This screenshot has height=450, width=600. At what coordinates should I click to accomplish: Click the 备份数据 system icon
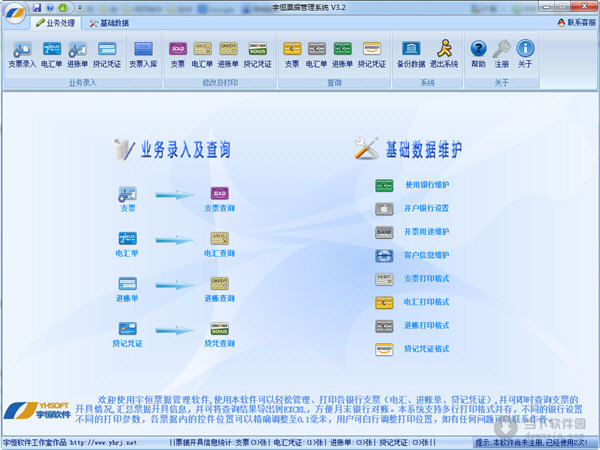click(411, 55)
